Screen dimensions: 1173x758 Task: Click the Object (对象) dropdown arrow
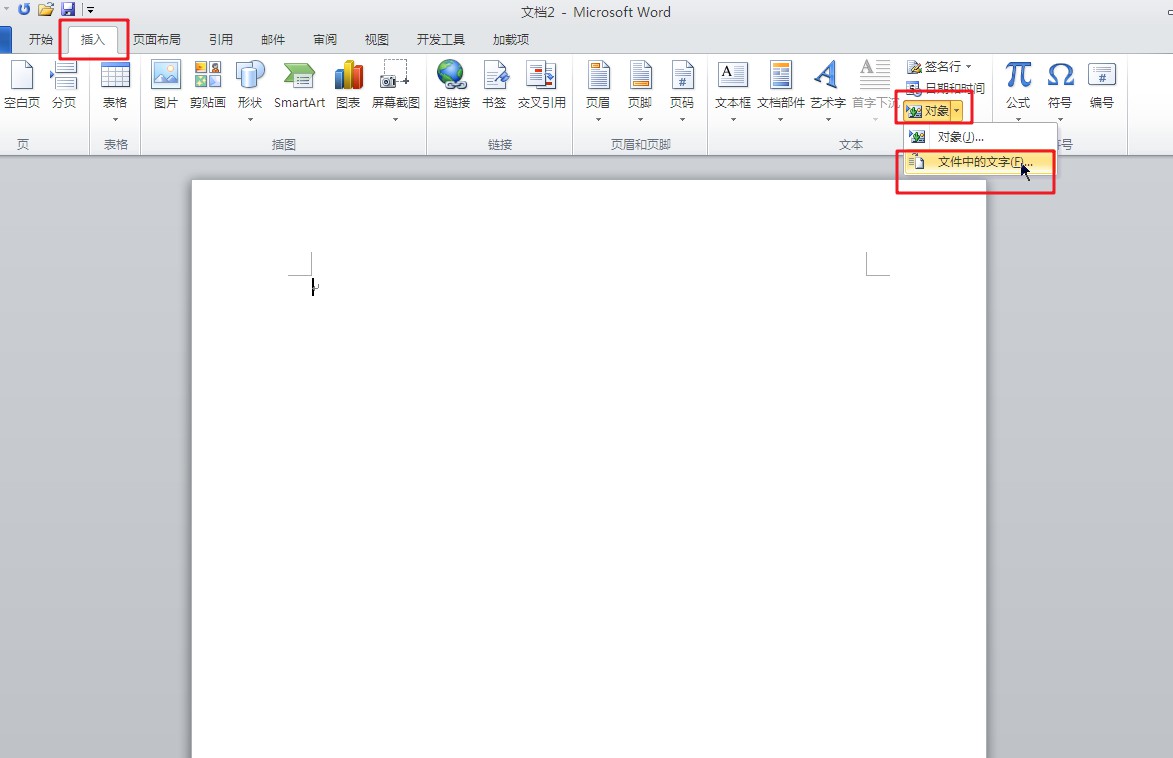click(x=956, y=111)
